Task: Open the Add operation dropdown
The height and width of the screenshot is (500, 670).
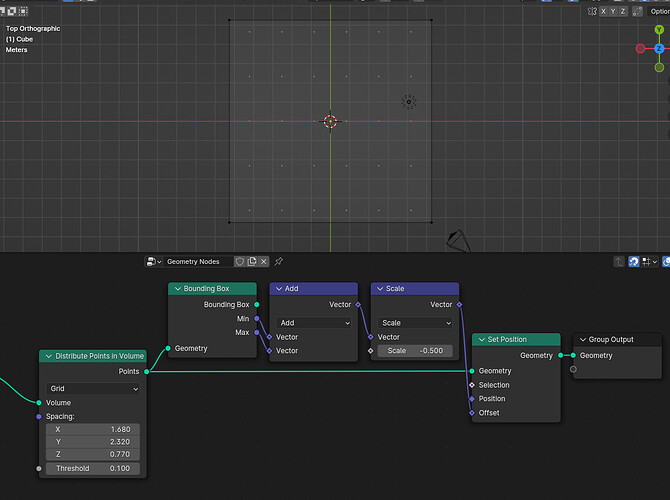Action: [314, 323]
